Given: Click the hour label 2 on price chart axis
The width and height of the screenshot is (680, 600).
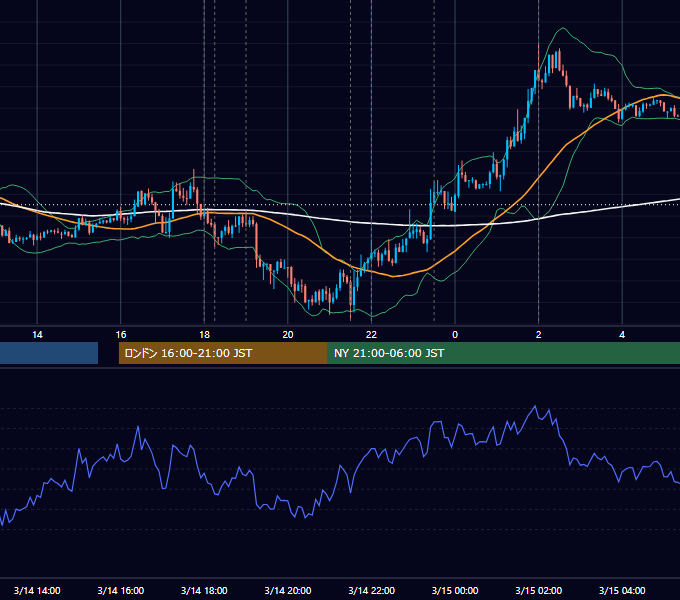Looking at the screenshot, I should point(539,334).
